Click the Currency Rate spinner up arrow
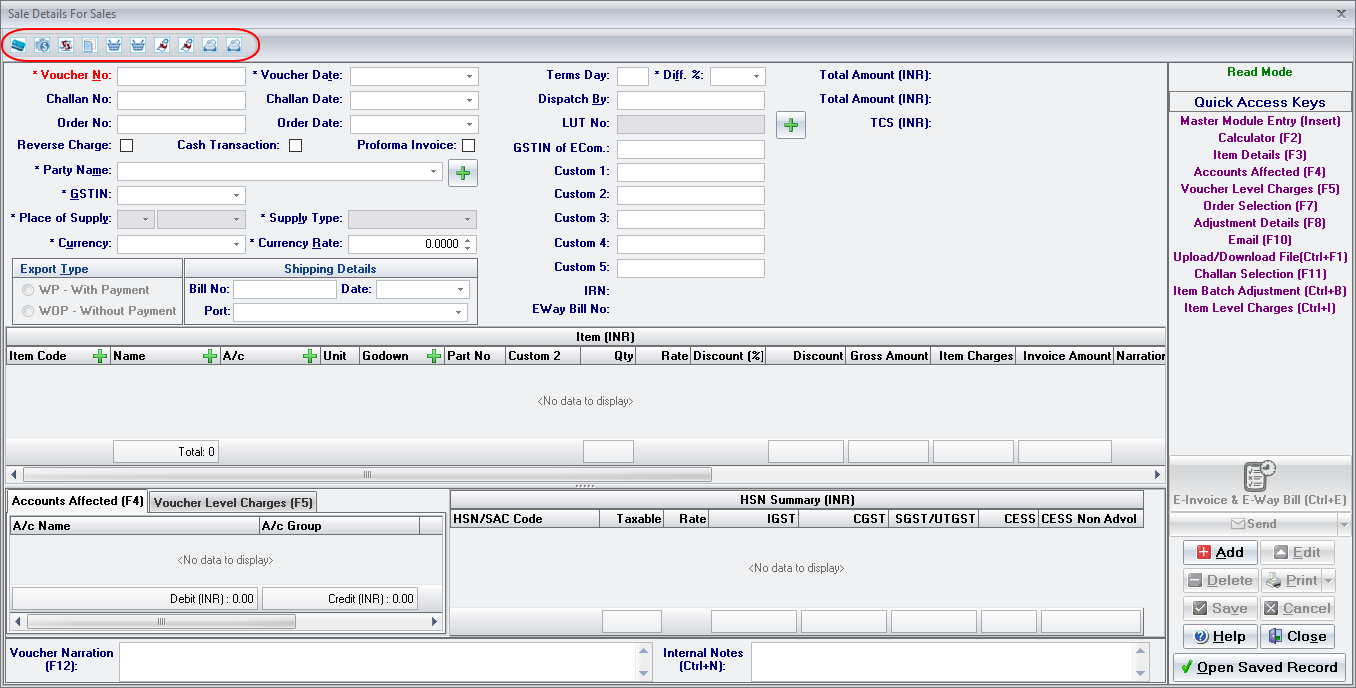This screenshot has width=1356, height=688. tap(470, 240)
